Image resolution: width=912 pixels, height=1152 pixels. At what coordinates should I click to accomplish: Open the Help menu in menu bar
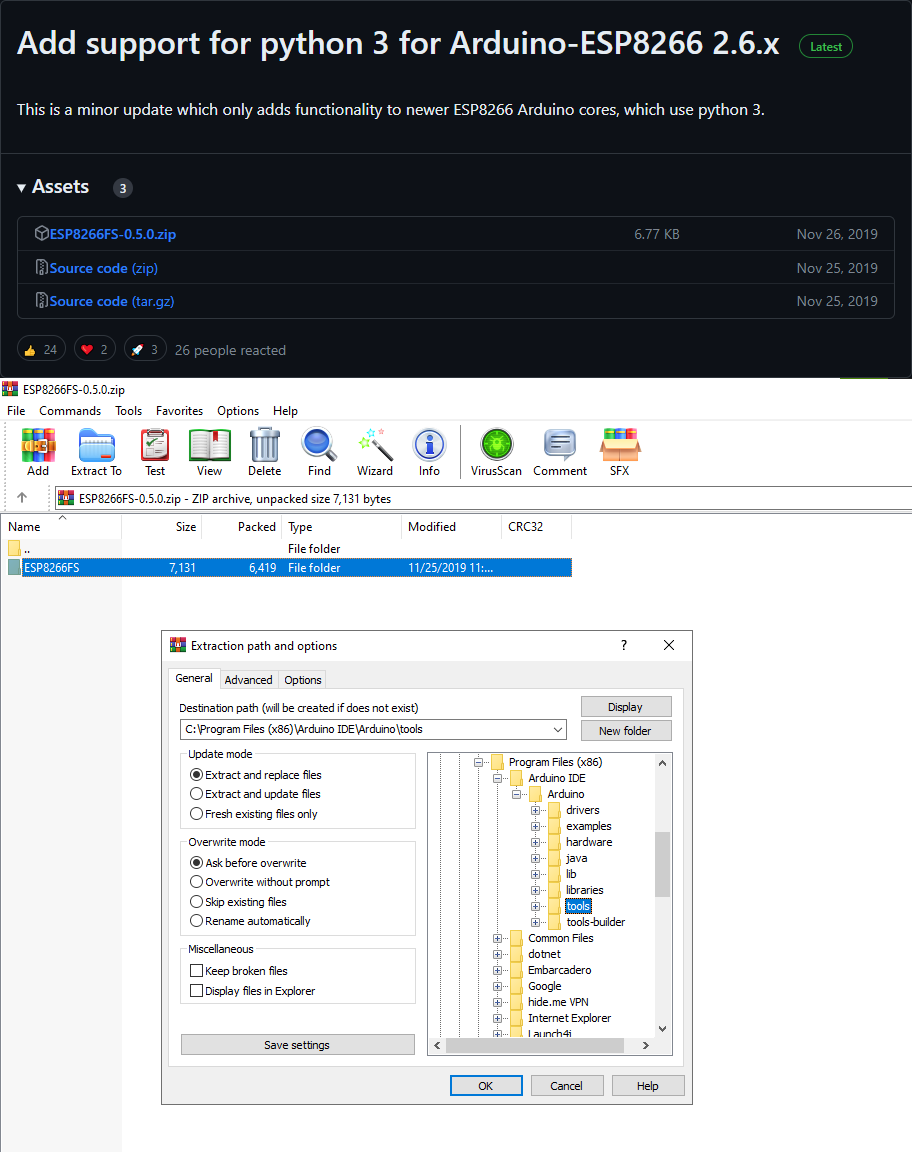[x=285, y=411]
